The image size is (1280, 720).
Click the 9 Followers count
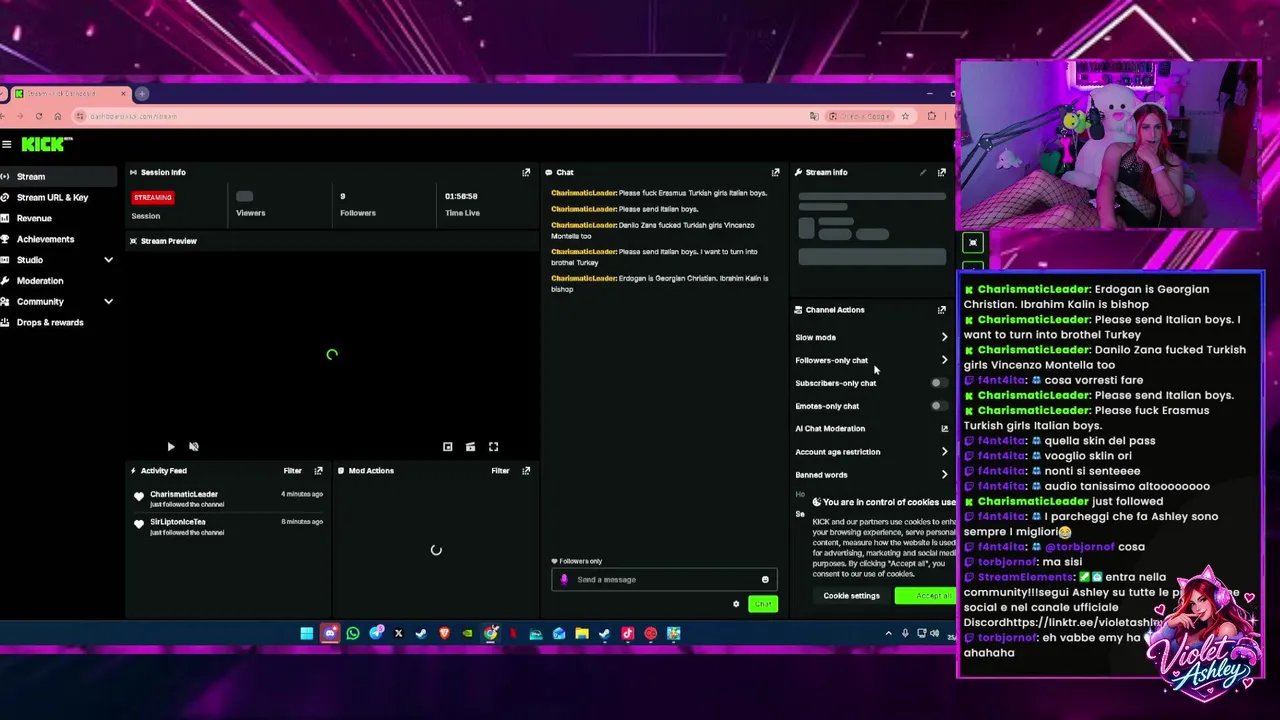[342, 196]
